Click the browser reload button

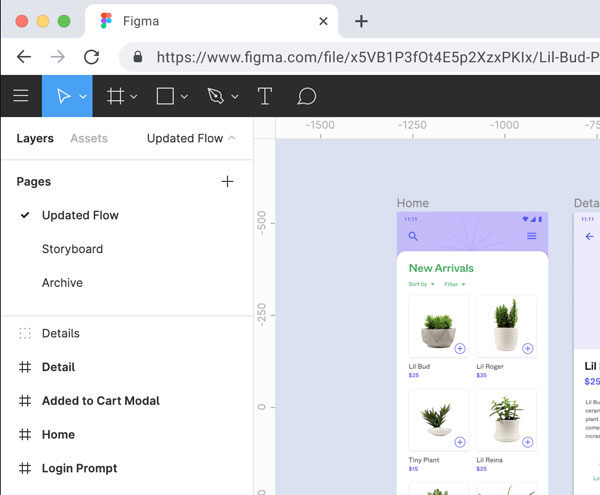pyautogui.click(x=89, y=58)
